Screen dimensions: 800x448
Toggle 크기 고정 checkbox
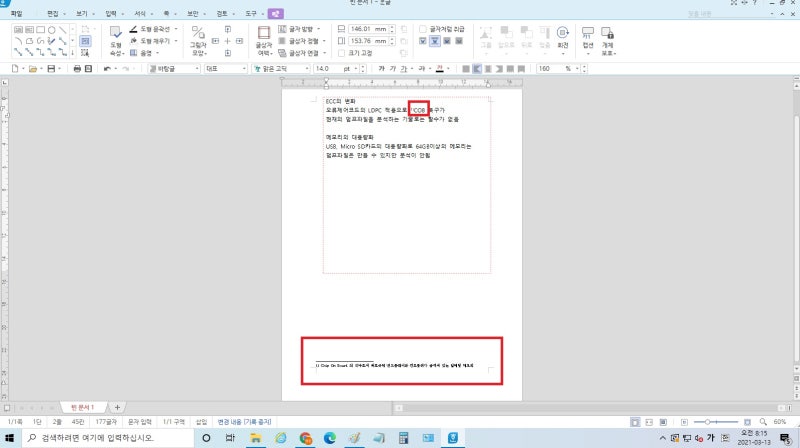pos(341,53)
